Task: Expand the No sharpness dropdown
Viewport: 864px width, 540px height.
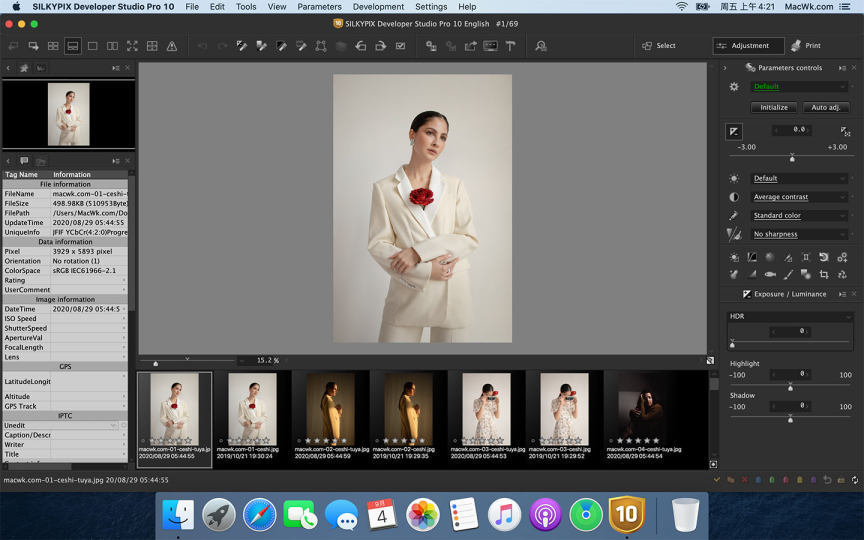Action: click(x=799, y=234)
